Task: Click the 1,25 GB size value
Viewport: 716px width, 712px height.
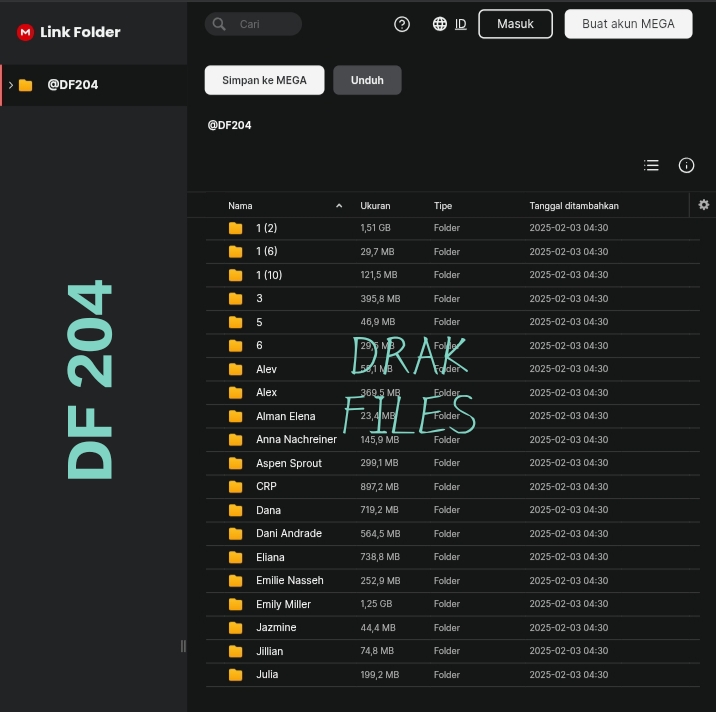Action: point(376,604)
